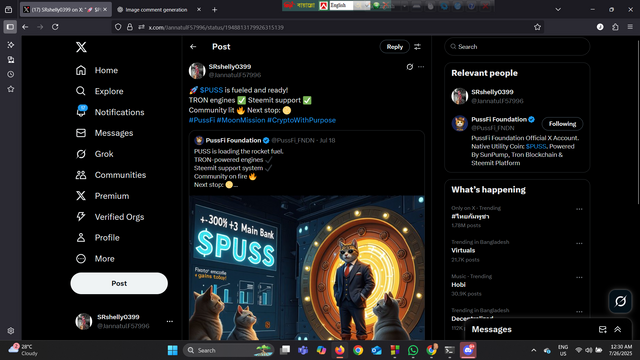640x360 pixels.
Task: View the $PUSS cat vault image
Action: (307, 268)
